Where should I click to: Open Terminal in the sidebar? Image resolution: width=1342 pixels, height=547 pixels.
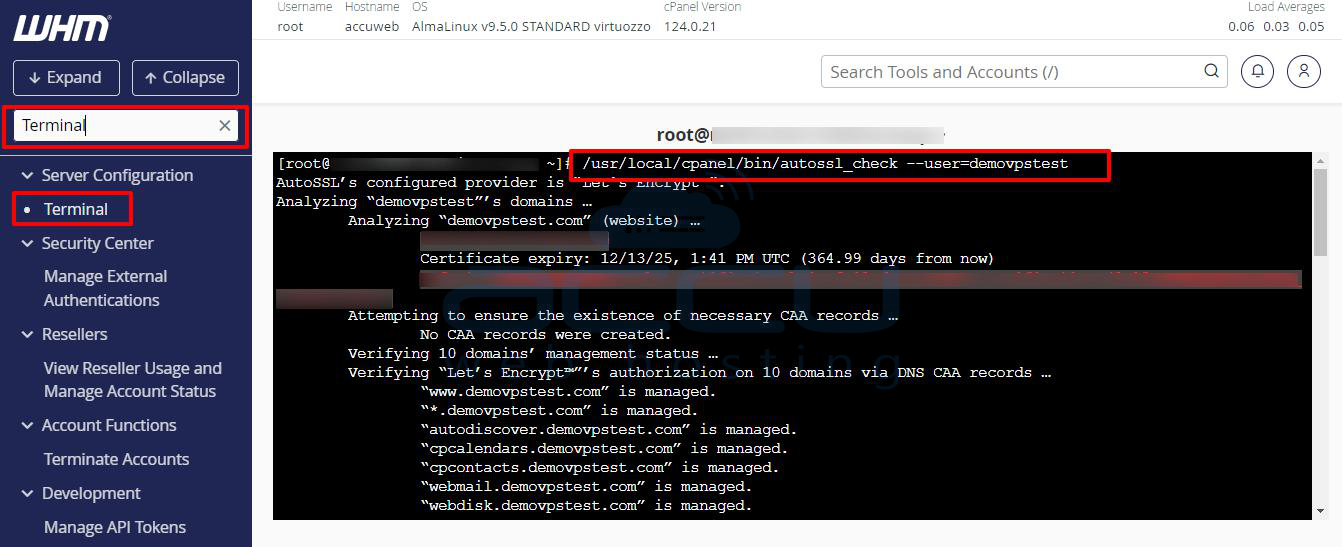pos(75,209)
